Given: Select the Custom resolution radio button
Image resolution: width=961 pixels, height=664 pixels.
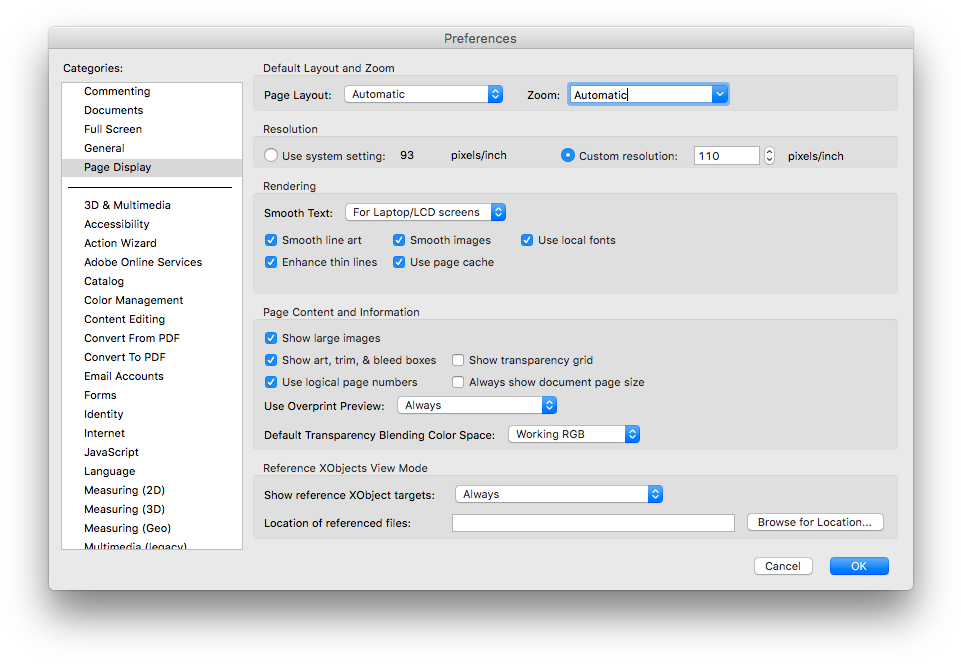Looking at the screenshot, I should pyautogui.click(x=568, y=155).
